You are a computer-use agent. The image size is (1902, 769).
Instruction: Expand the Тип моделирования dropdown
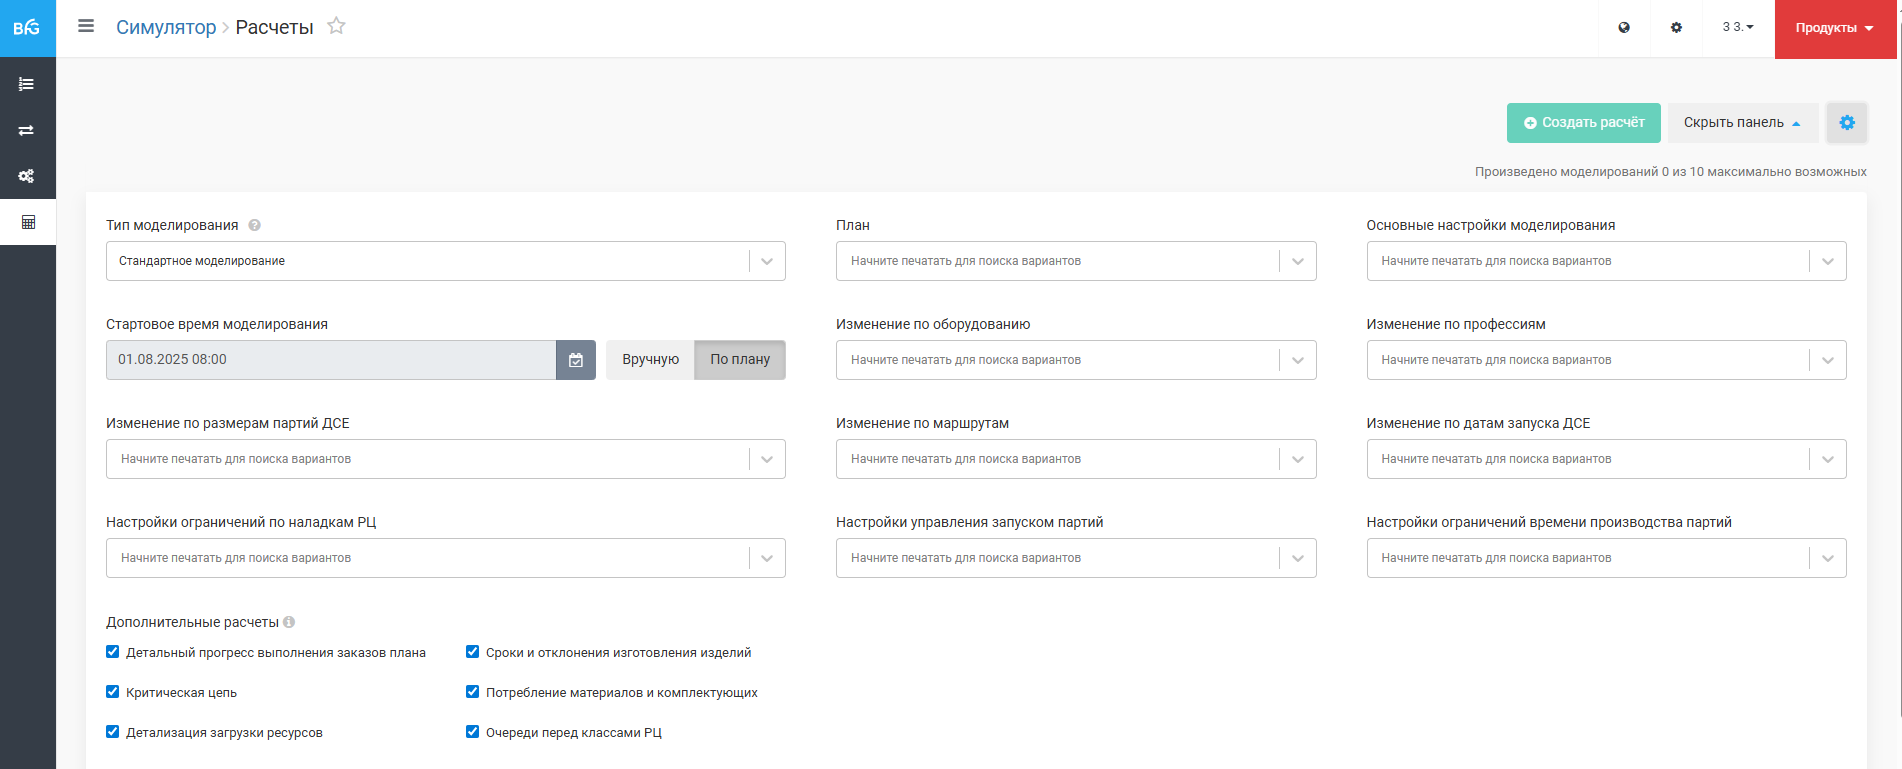click(x=446, y=261)
